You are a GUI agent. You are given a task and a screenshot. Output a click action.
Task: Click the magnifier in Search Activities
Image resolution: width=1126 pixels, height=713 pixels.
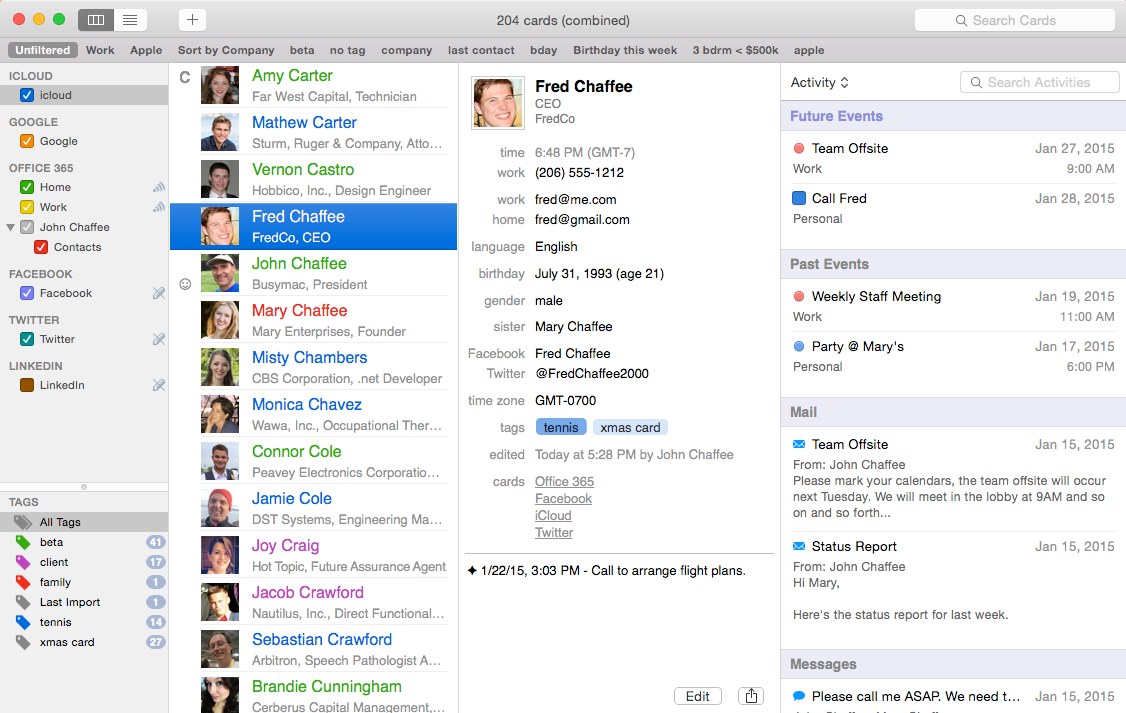pos(976,83)
